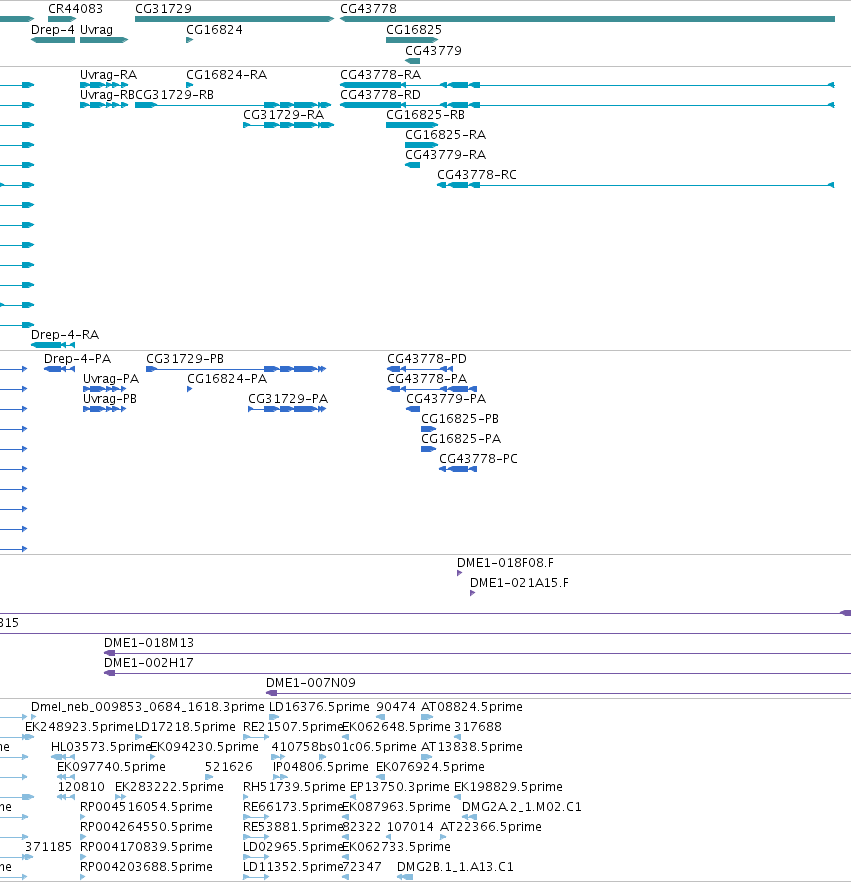Click protein CG43779-PA

(413, 409)
